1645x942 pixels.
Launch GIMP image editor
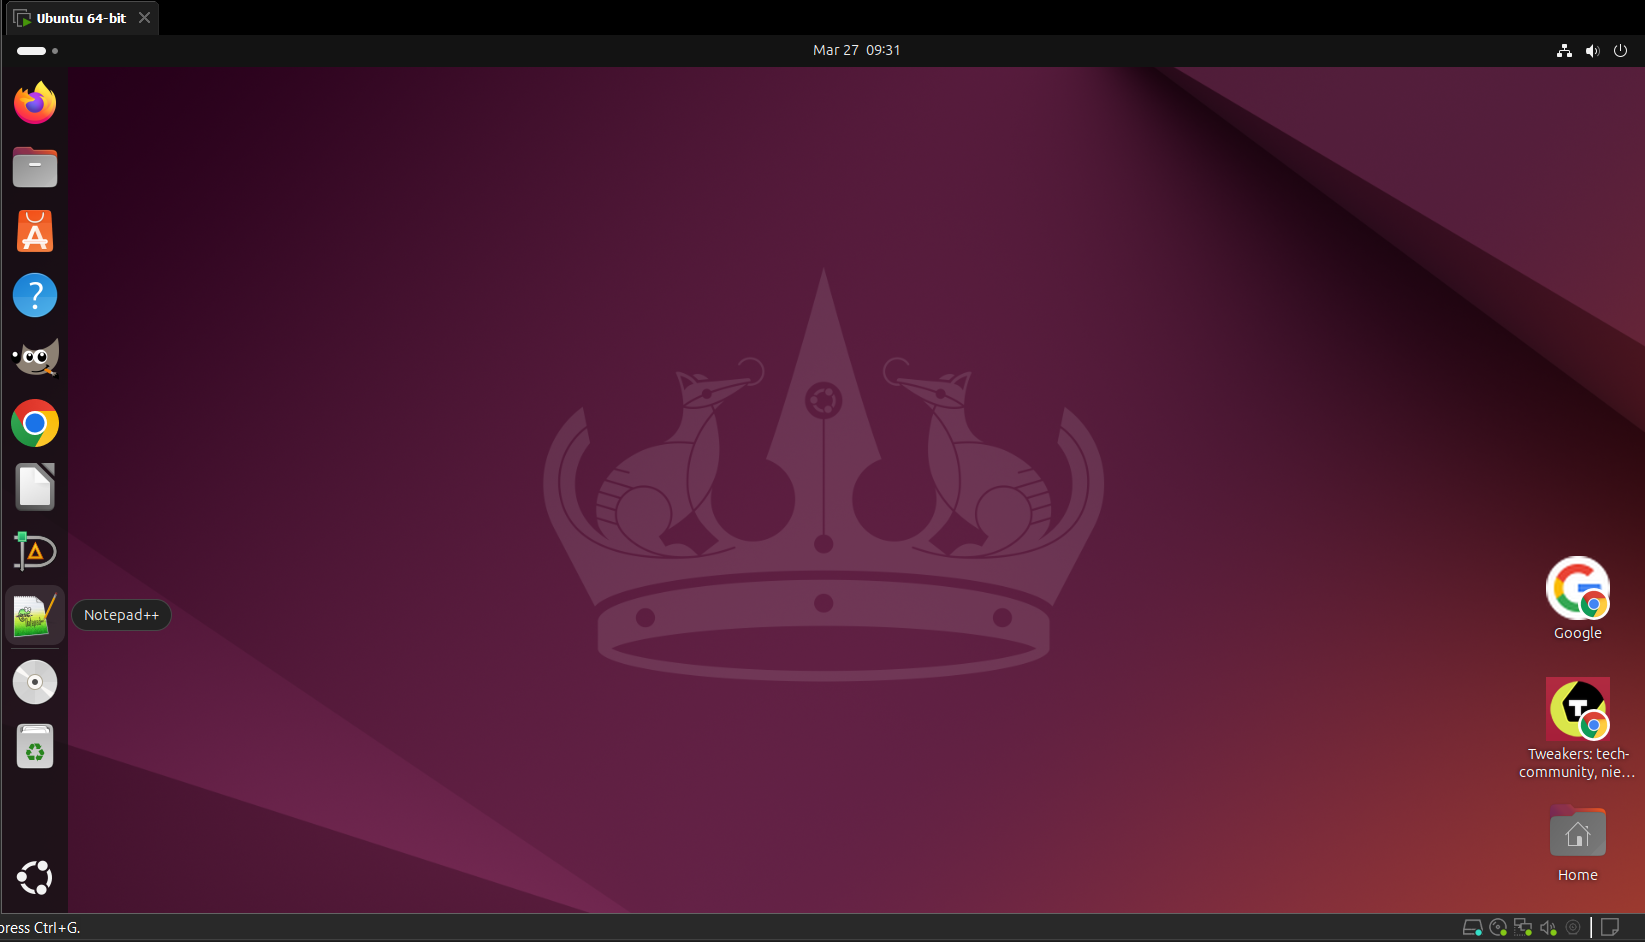(x=35, y=359)
